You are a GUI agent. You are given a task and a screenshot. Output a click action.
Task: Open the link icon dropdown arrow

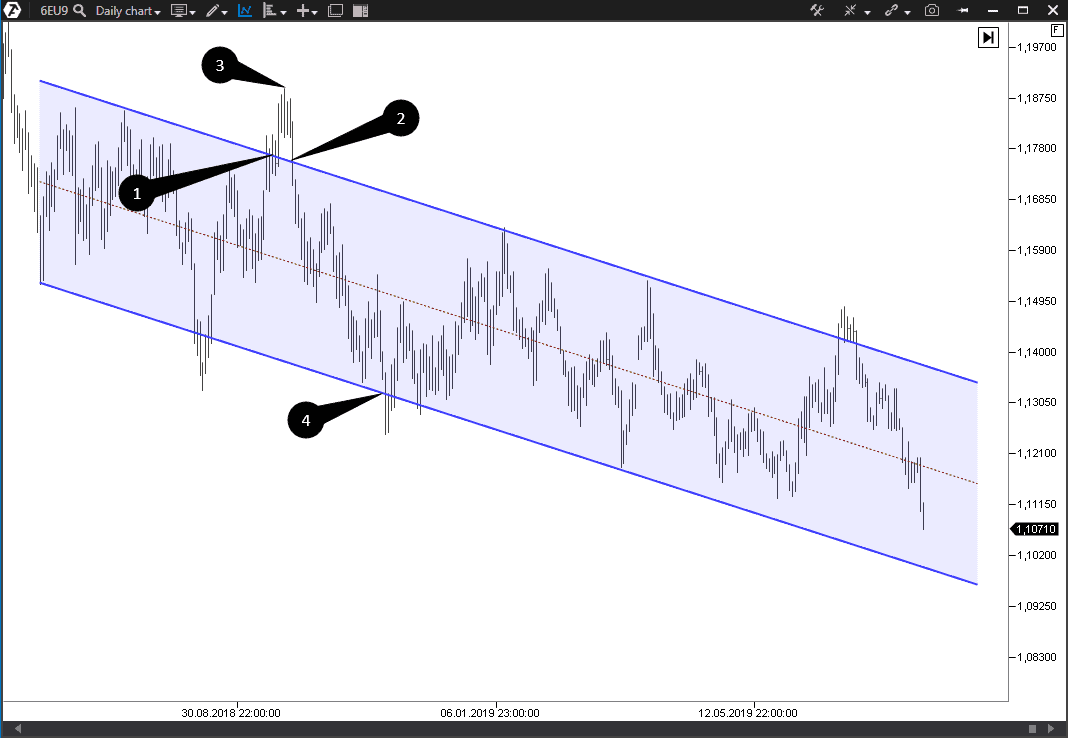click(x=907, y=11)
